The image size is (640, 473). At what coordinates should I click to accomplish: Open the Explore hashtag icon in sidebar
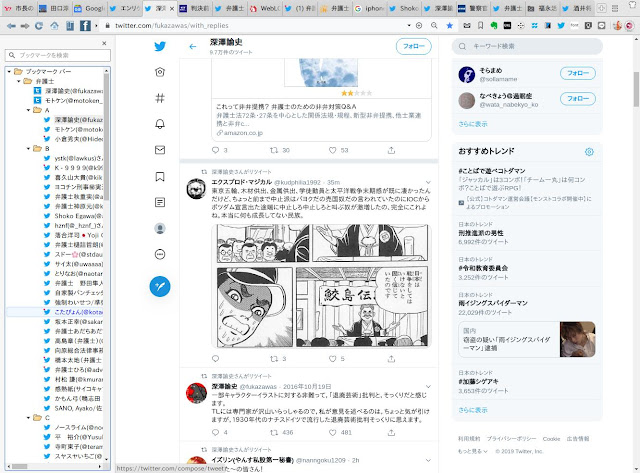click(x=160, y=98)
